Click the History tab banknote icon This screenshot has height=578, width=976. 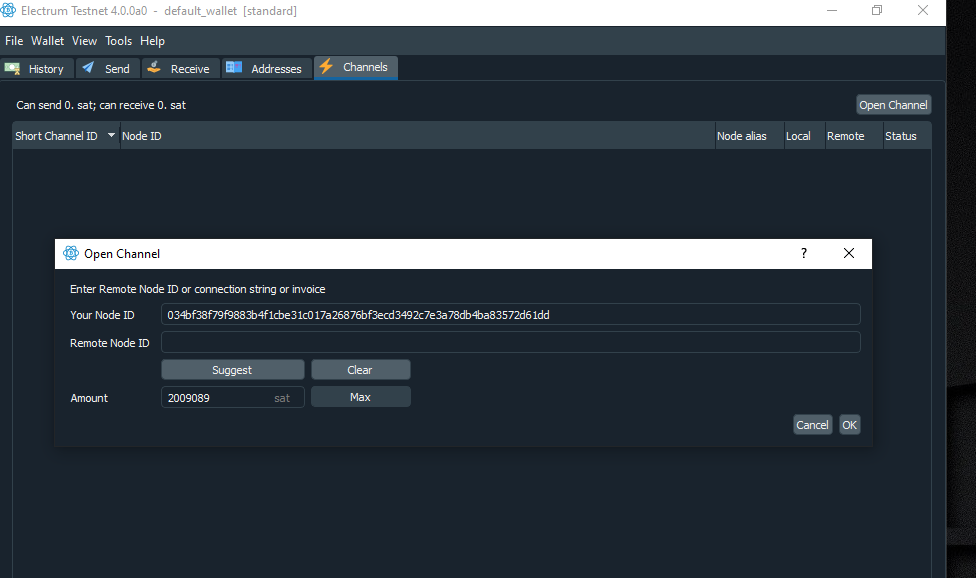[x=12, y=68]
